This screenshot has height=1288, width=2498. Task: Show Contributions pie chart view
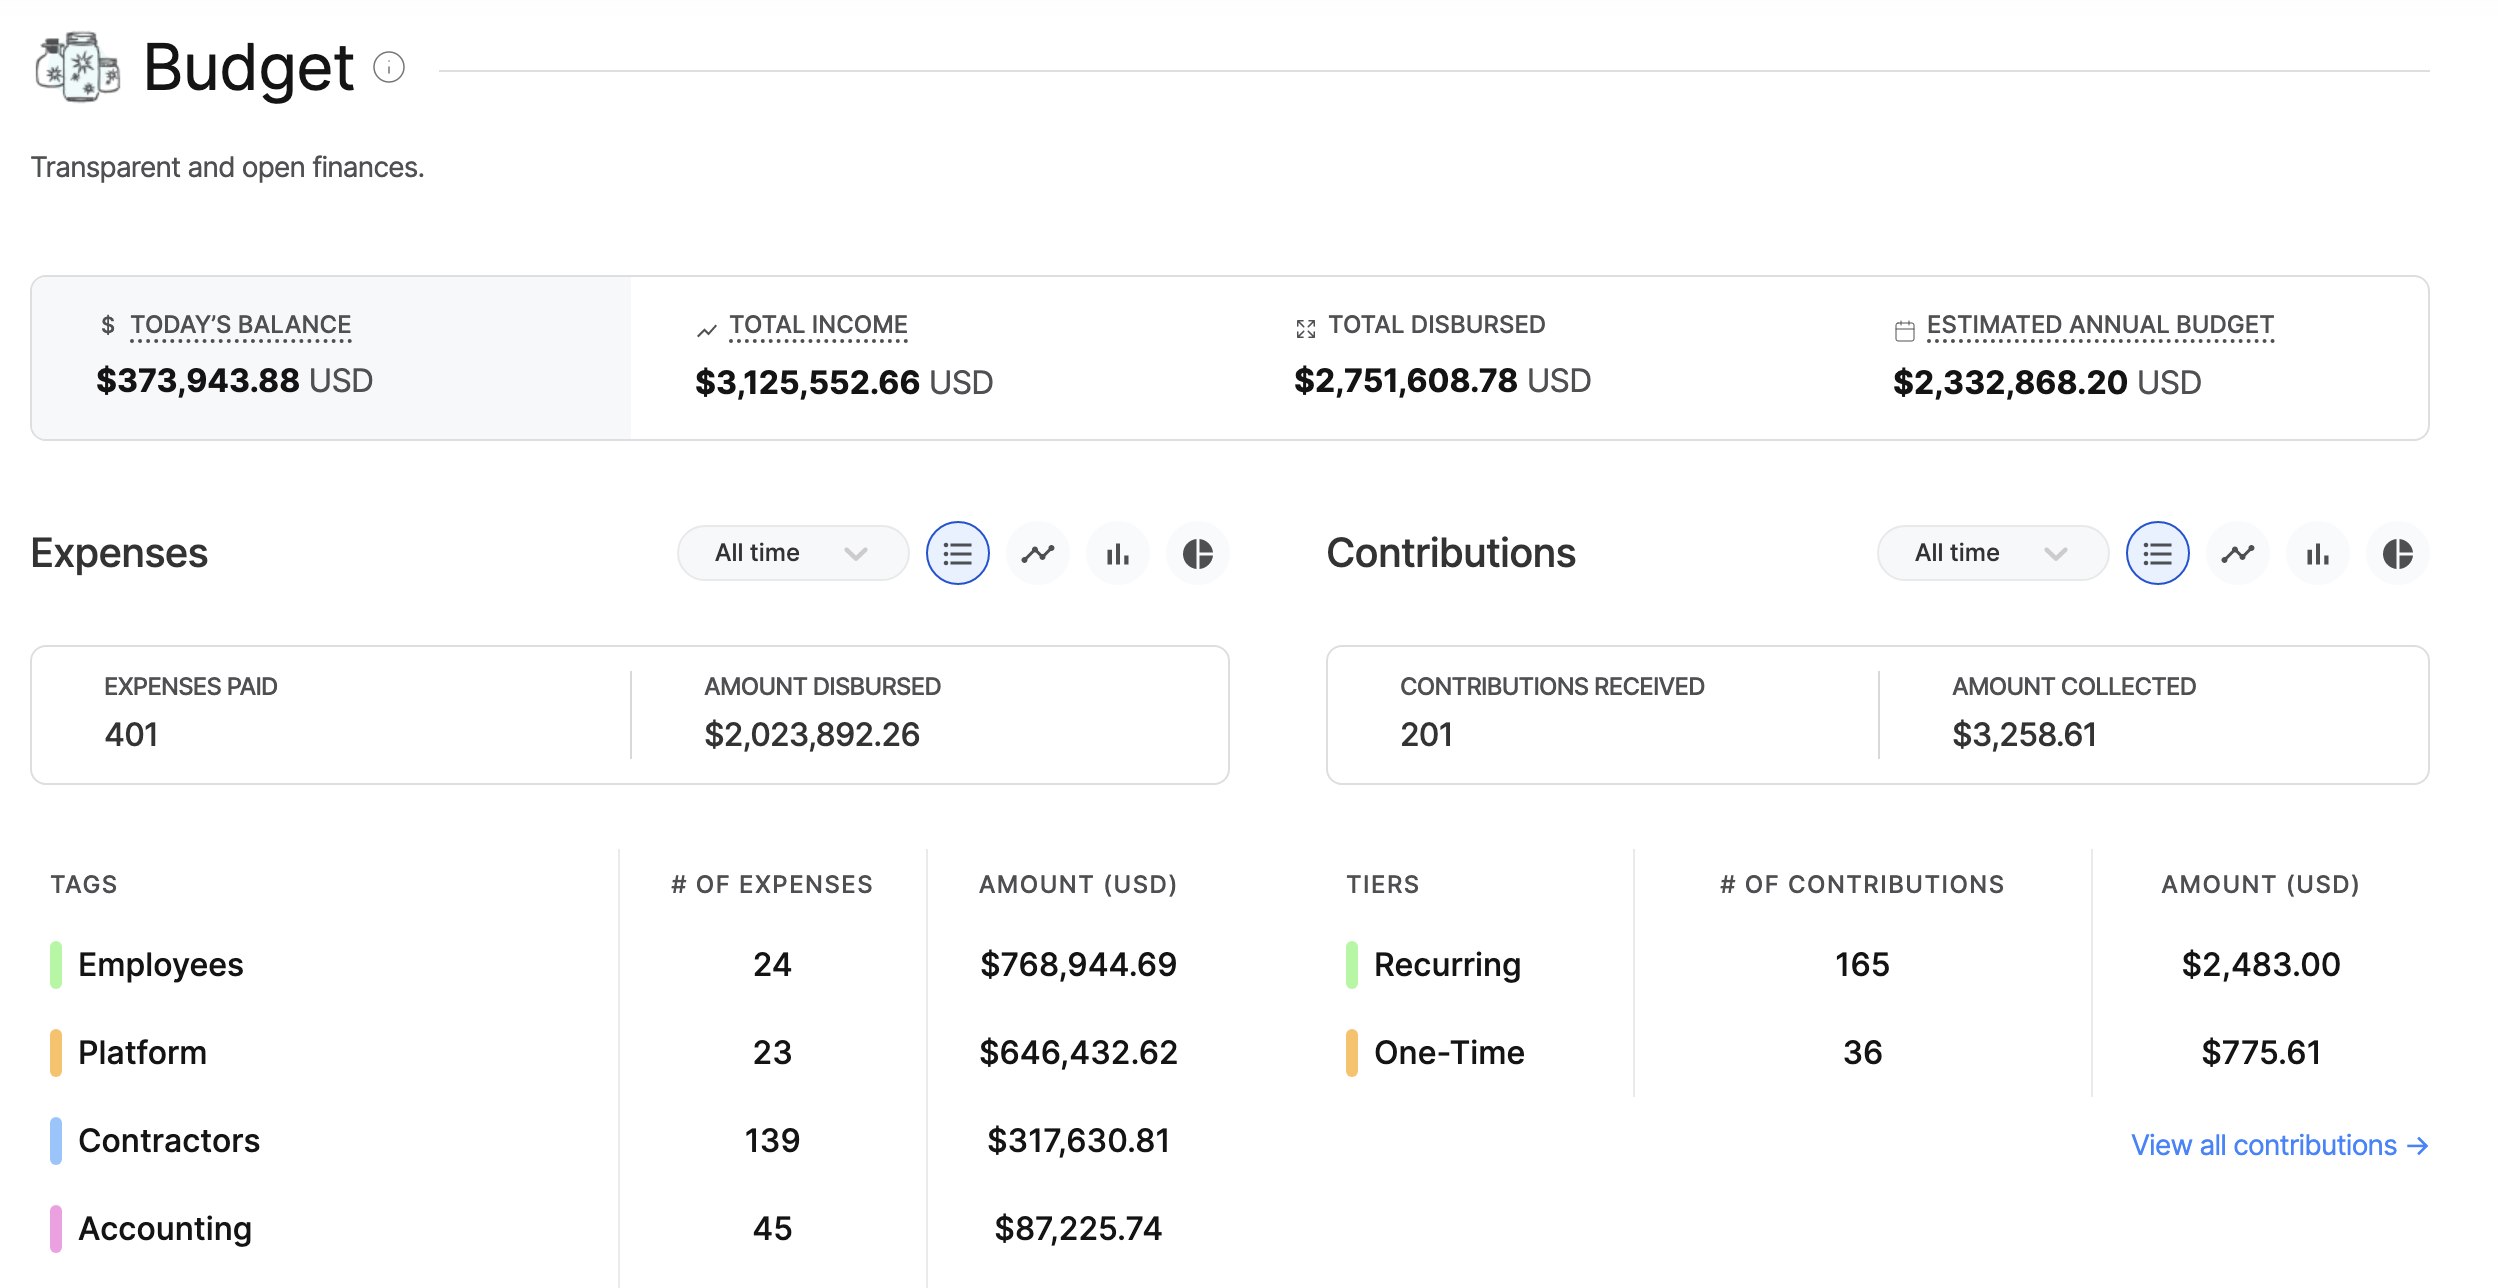[2397, 553]
